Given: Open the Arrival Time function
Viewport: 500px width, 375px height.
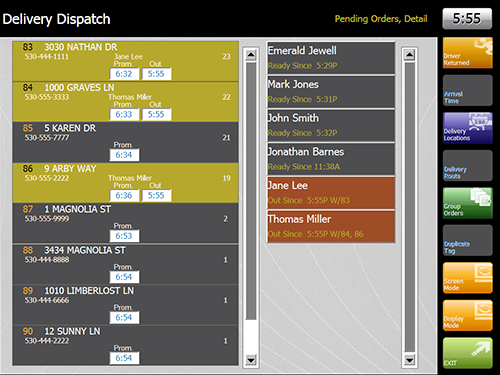Looking at the screenshot, I should [x=467, y=91].
